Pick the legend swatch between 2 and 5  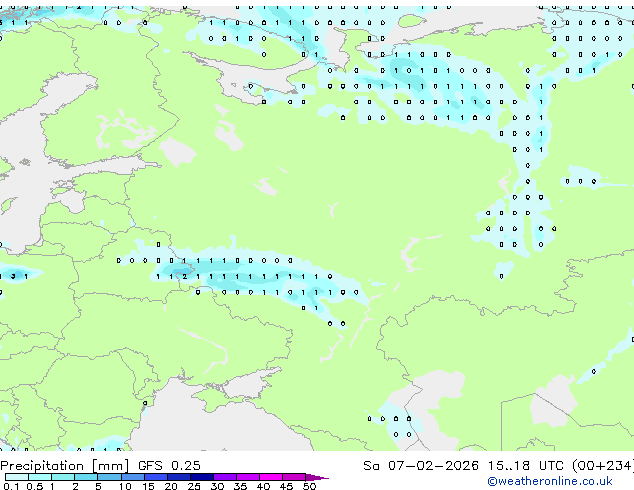tap(86, 477)
